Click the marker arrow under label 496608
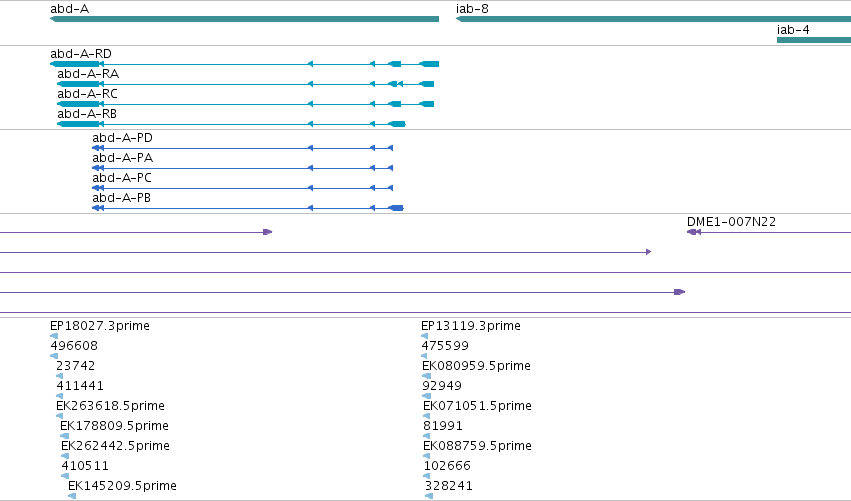This screenshot has height=501, width=851. [54, 356]
